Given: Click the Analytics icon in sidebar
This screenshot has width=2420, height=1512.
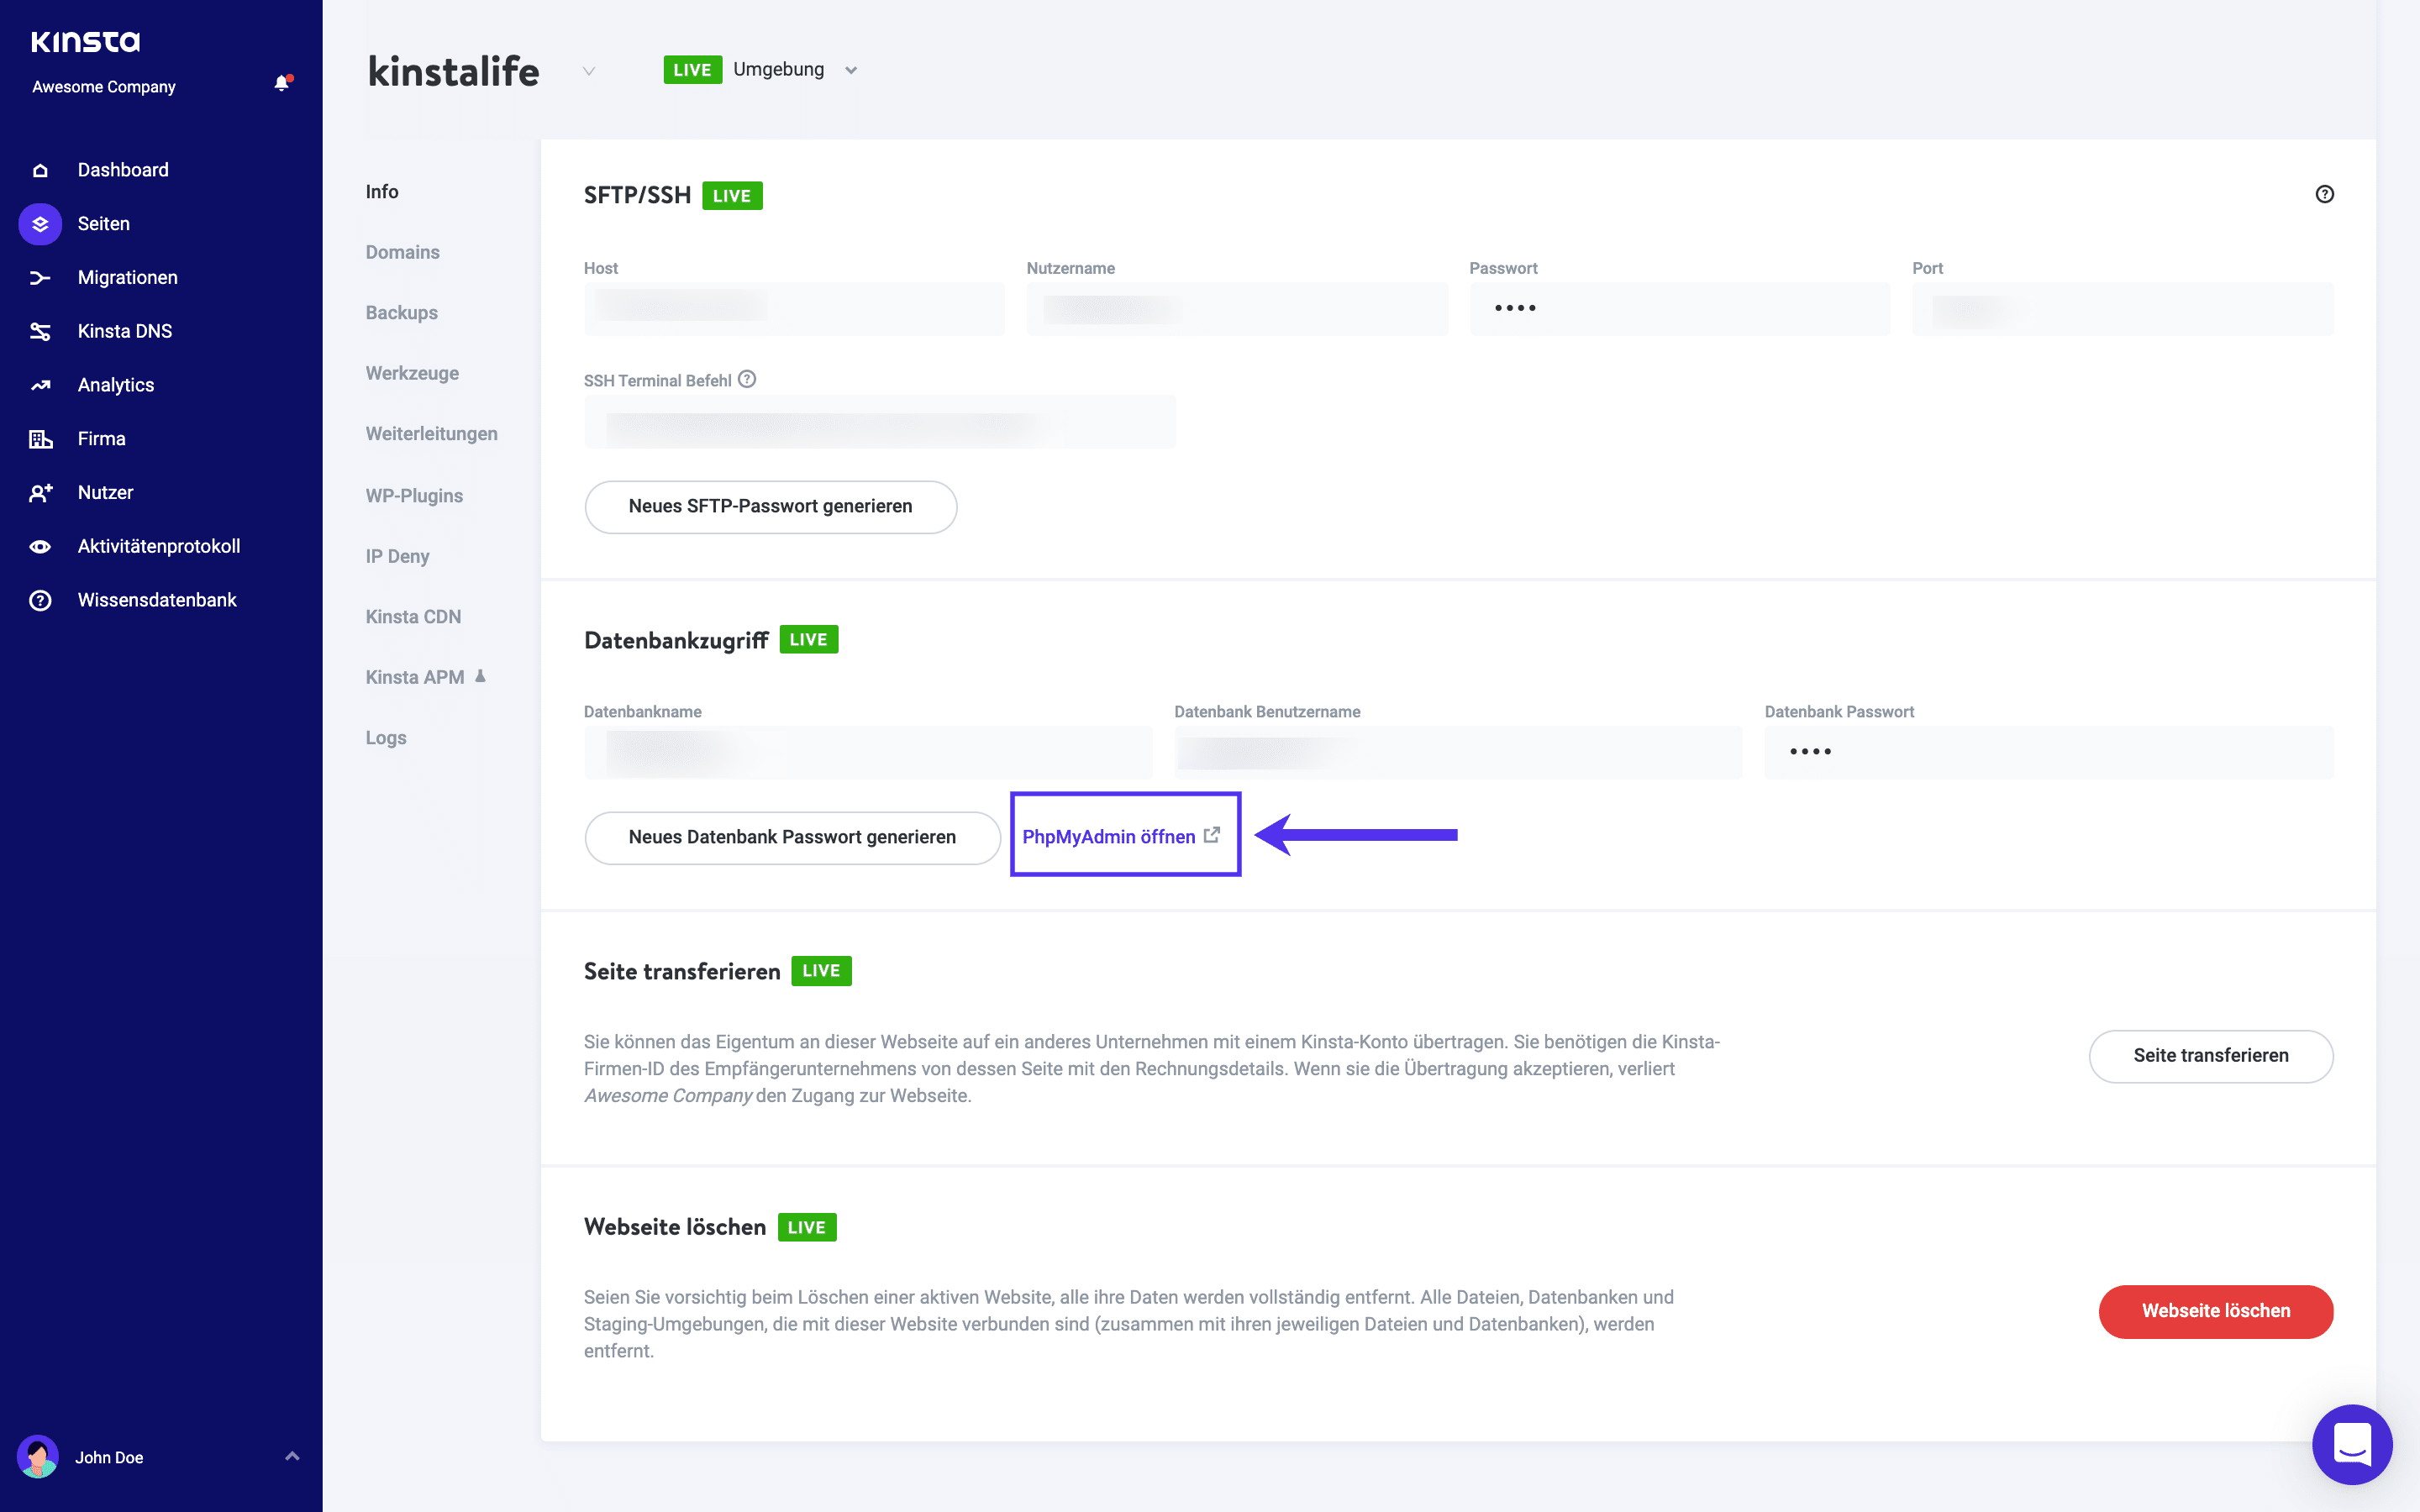Looking at the screenshot, I should 42,385.
